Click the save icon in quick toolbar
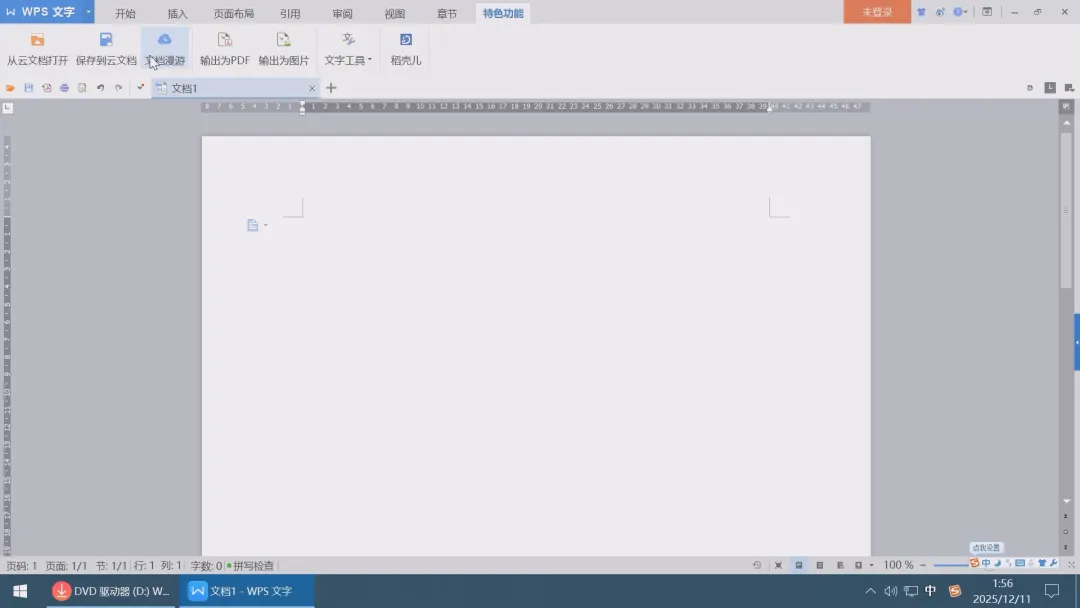Image resolution: width=1080 pixels, height=608 pixels. click(x=28, y=88)
